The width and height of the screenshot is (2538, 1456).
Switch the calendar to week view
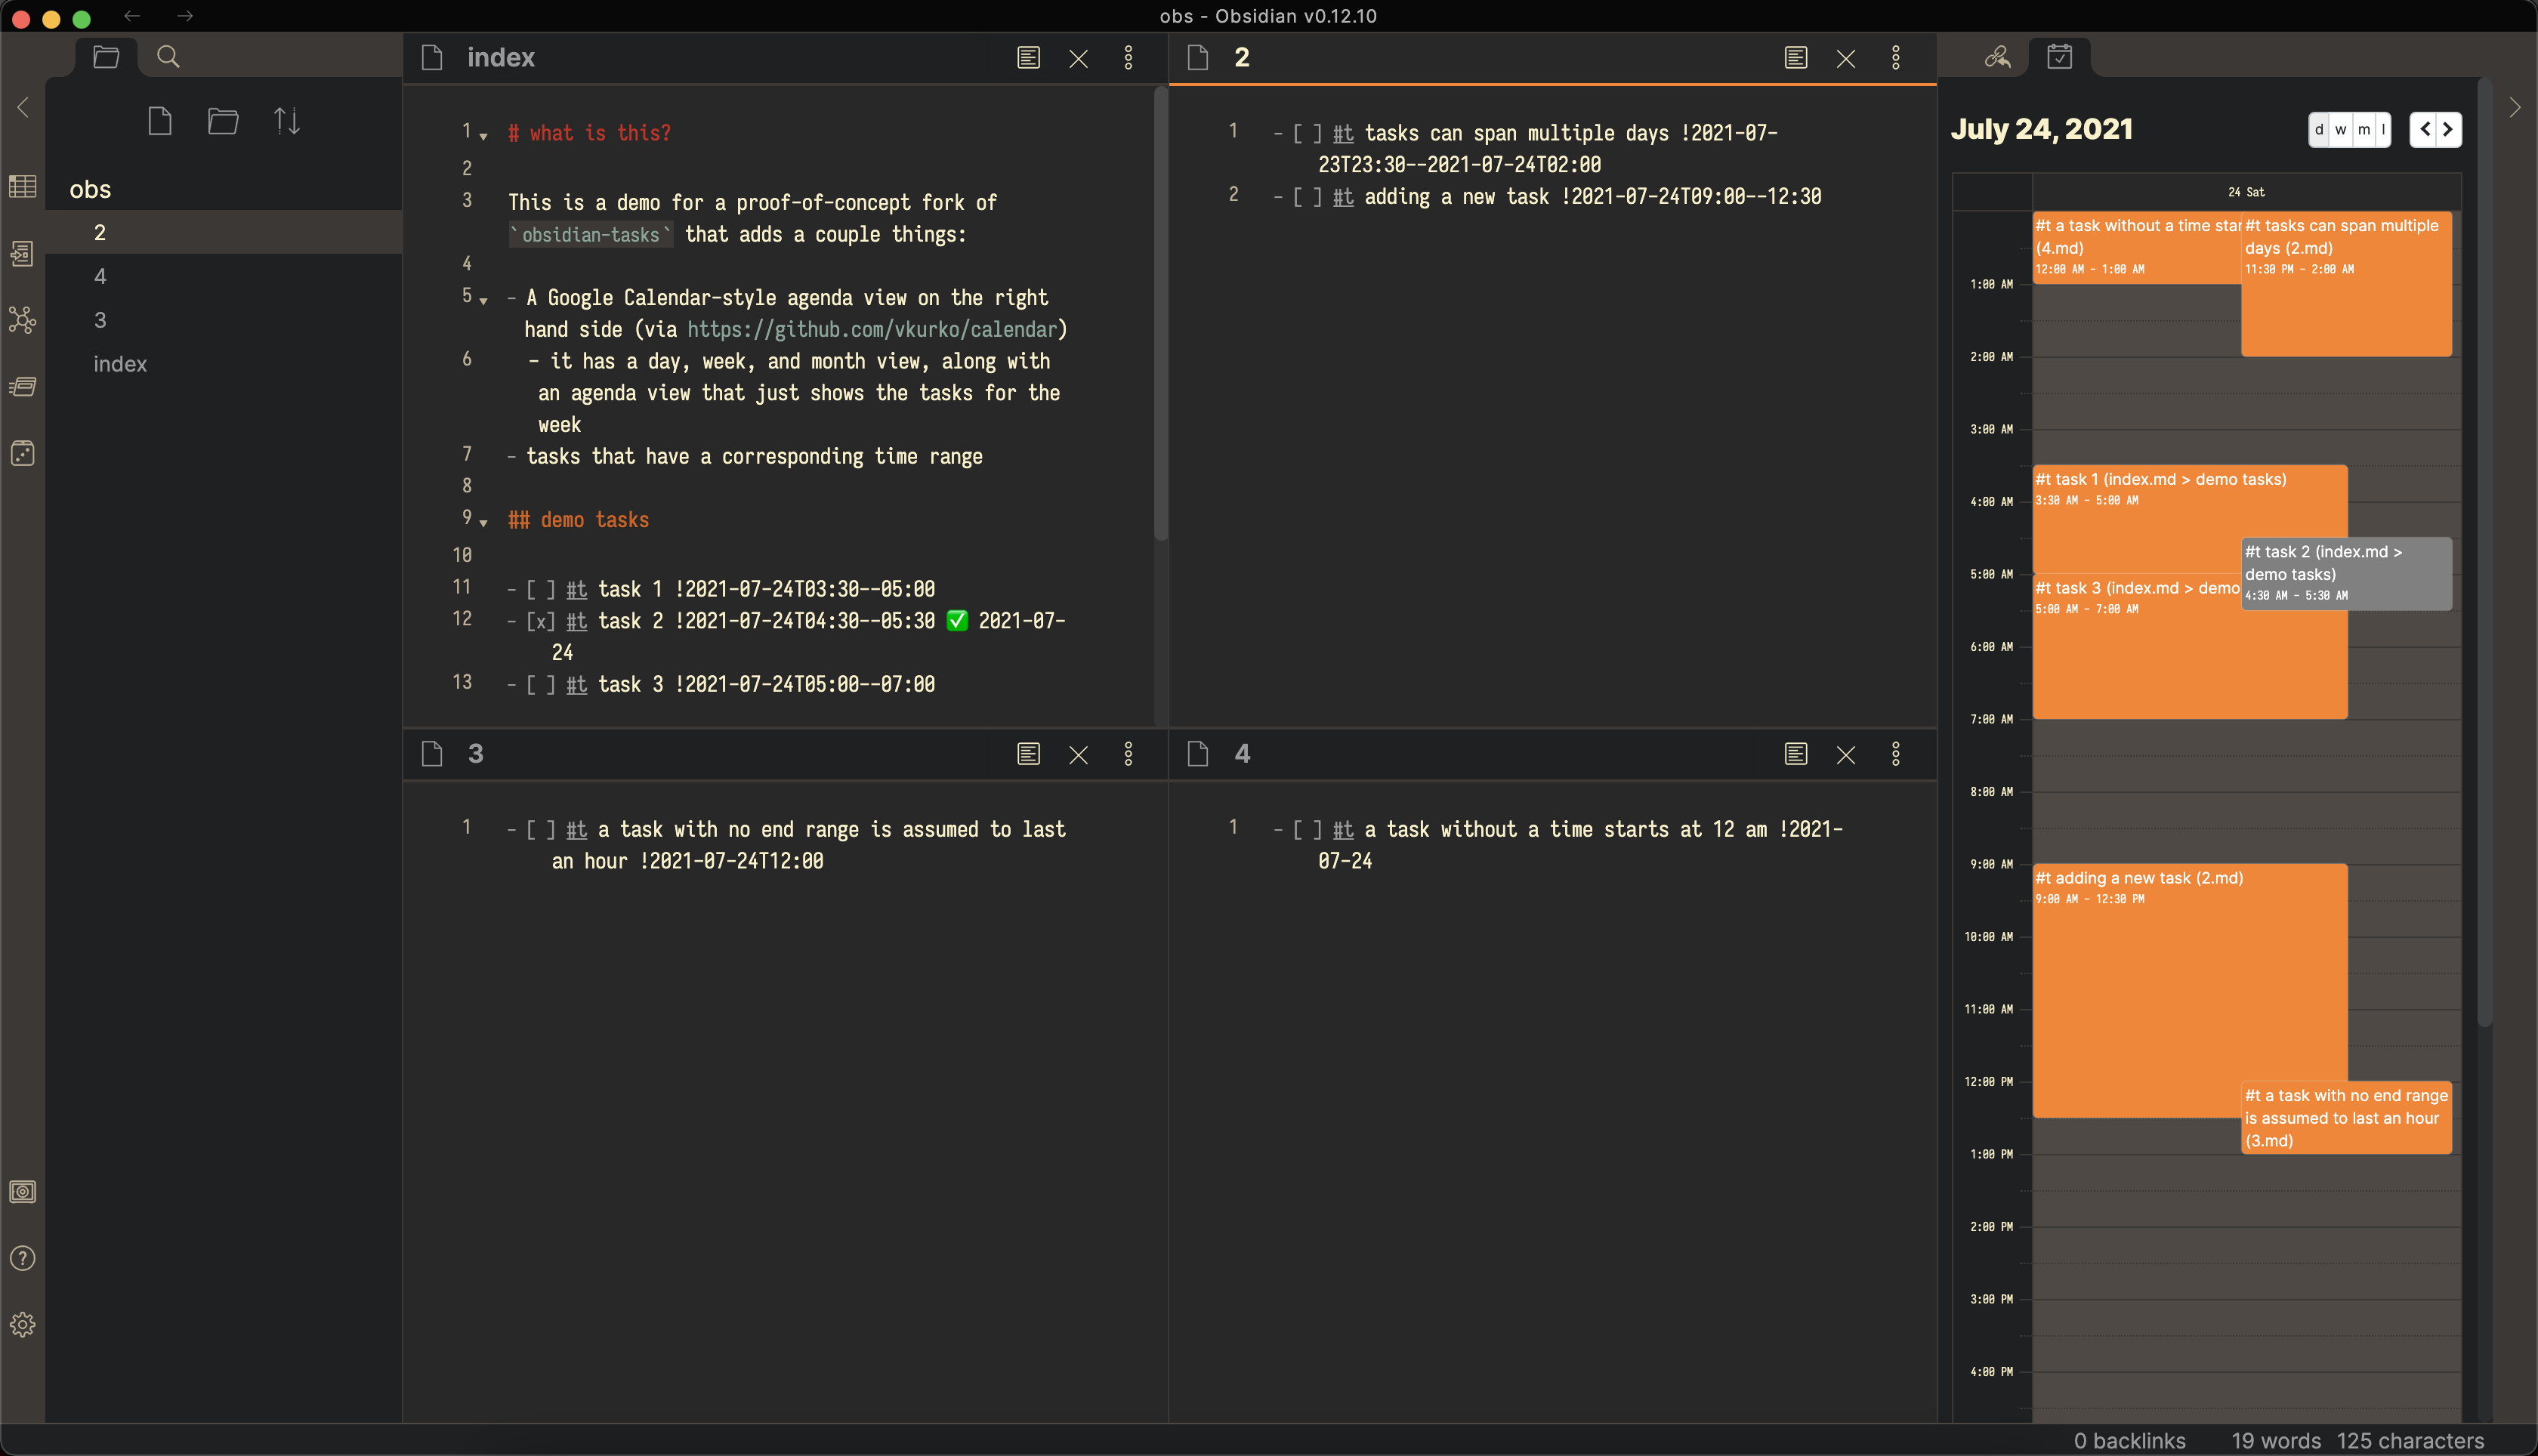click(2340, 129)
